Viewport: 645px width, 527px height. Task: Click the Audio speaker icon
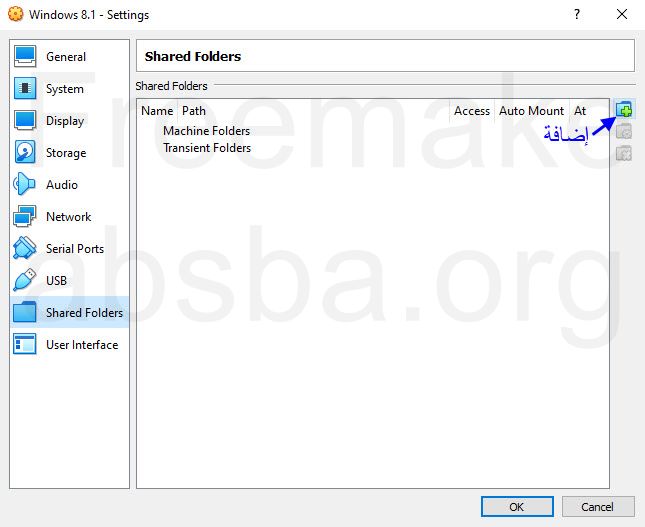[24, 184]
